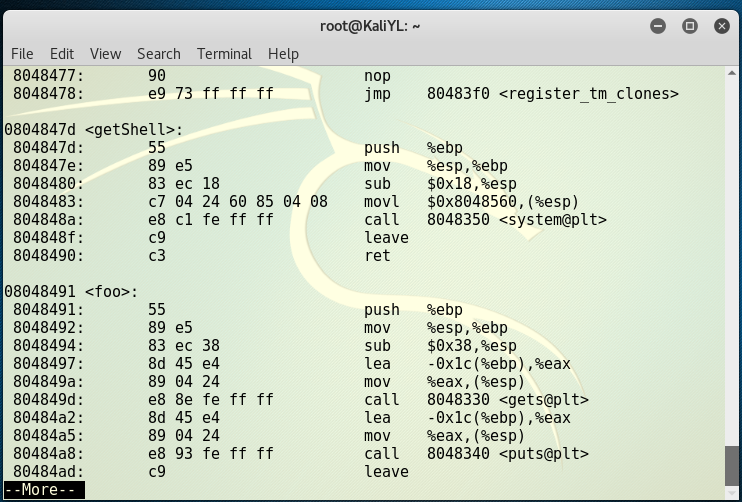Click the 0804847d <getShell>: label
This screenshot has width=742, height=502.
pos(94,130)
